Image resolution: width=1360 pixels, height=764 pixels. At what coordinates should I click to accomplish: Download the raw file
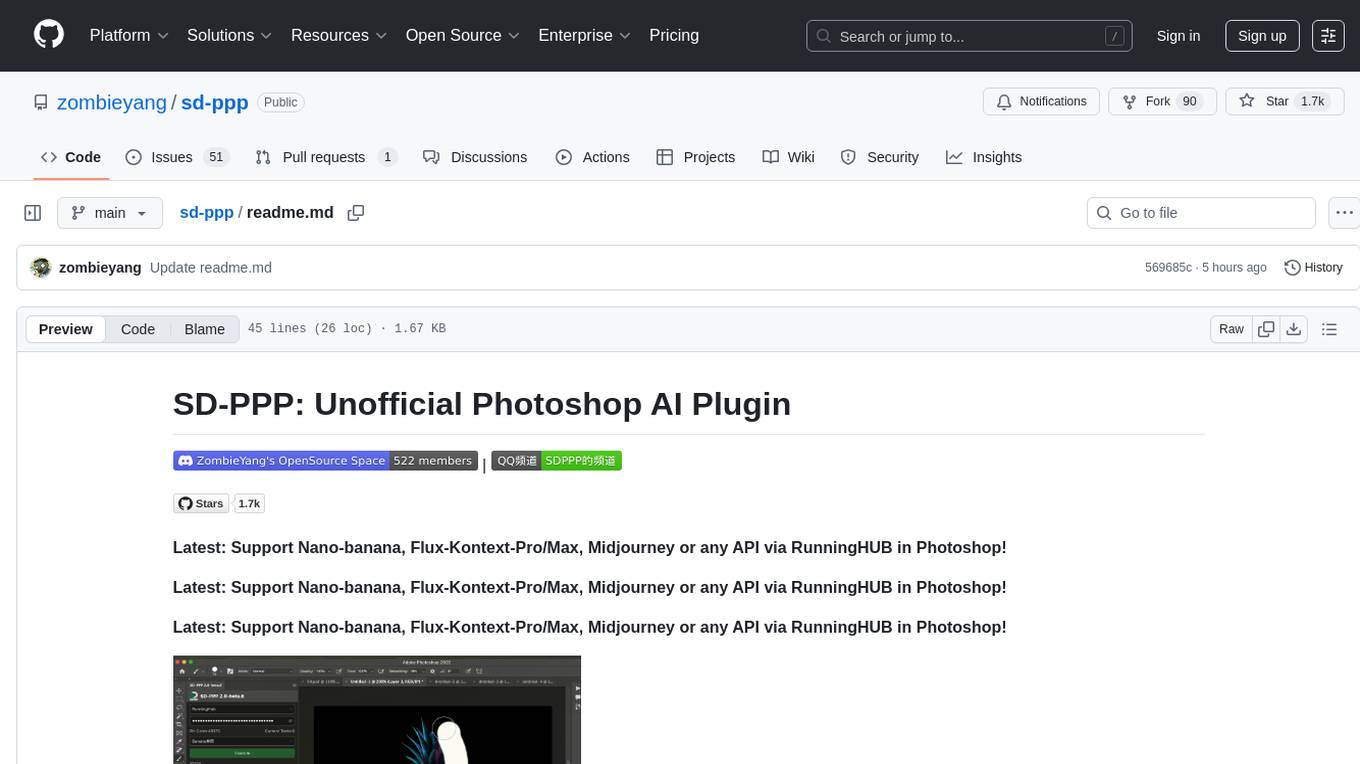[1294, 329]
